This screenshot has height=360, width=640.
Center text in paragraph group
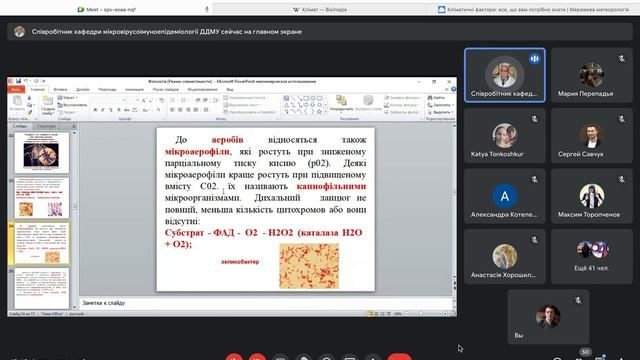[x=180, y=110]
